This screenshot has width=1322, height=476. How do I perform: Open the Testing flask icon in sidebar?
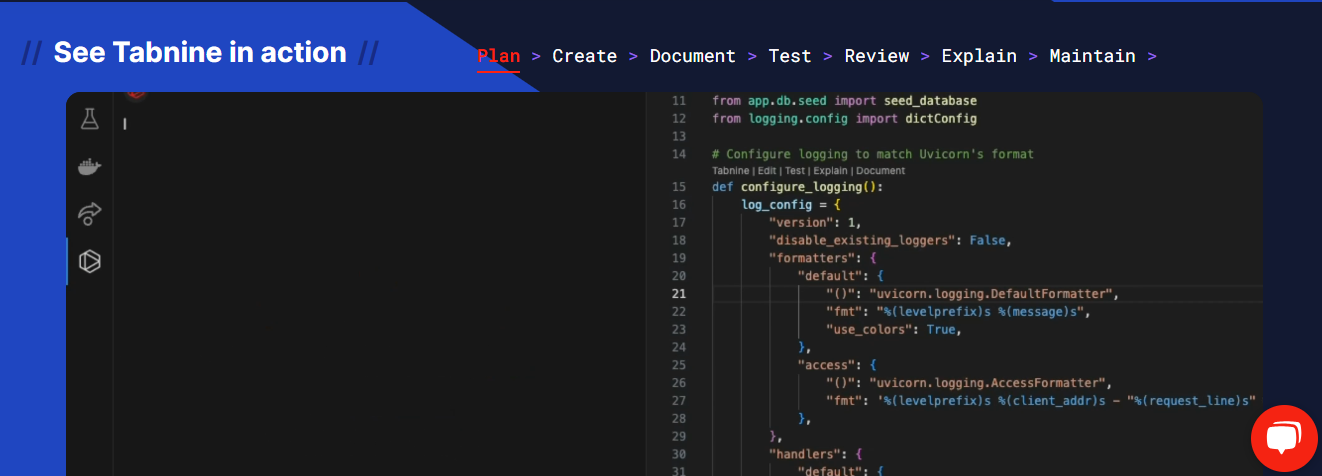90,119
